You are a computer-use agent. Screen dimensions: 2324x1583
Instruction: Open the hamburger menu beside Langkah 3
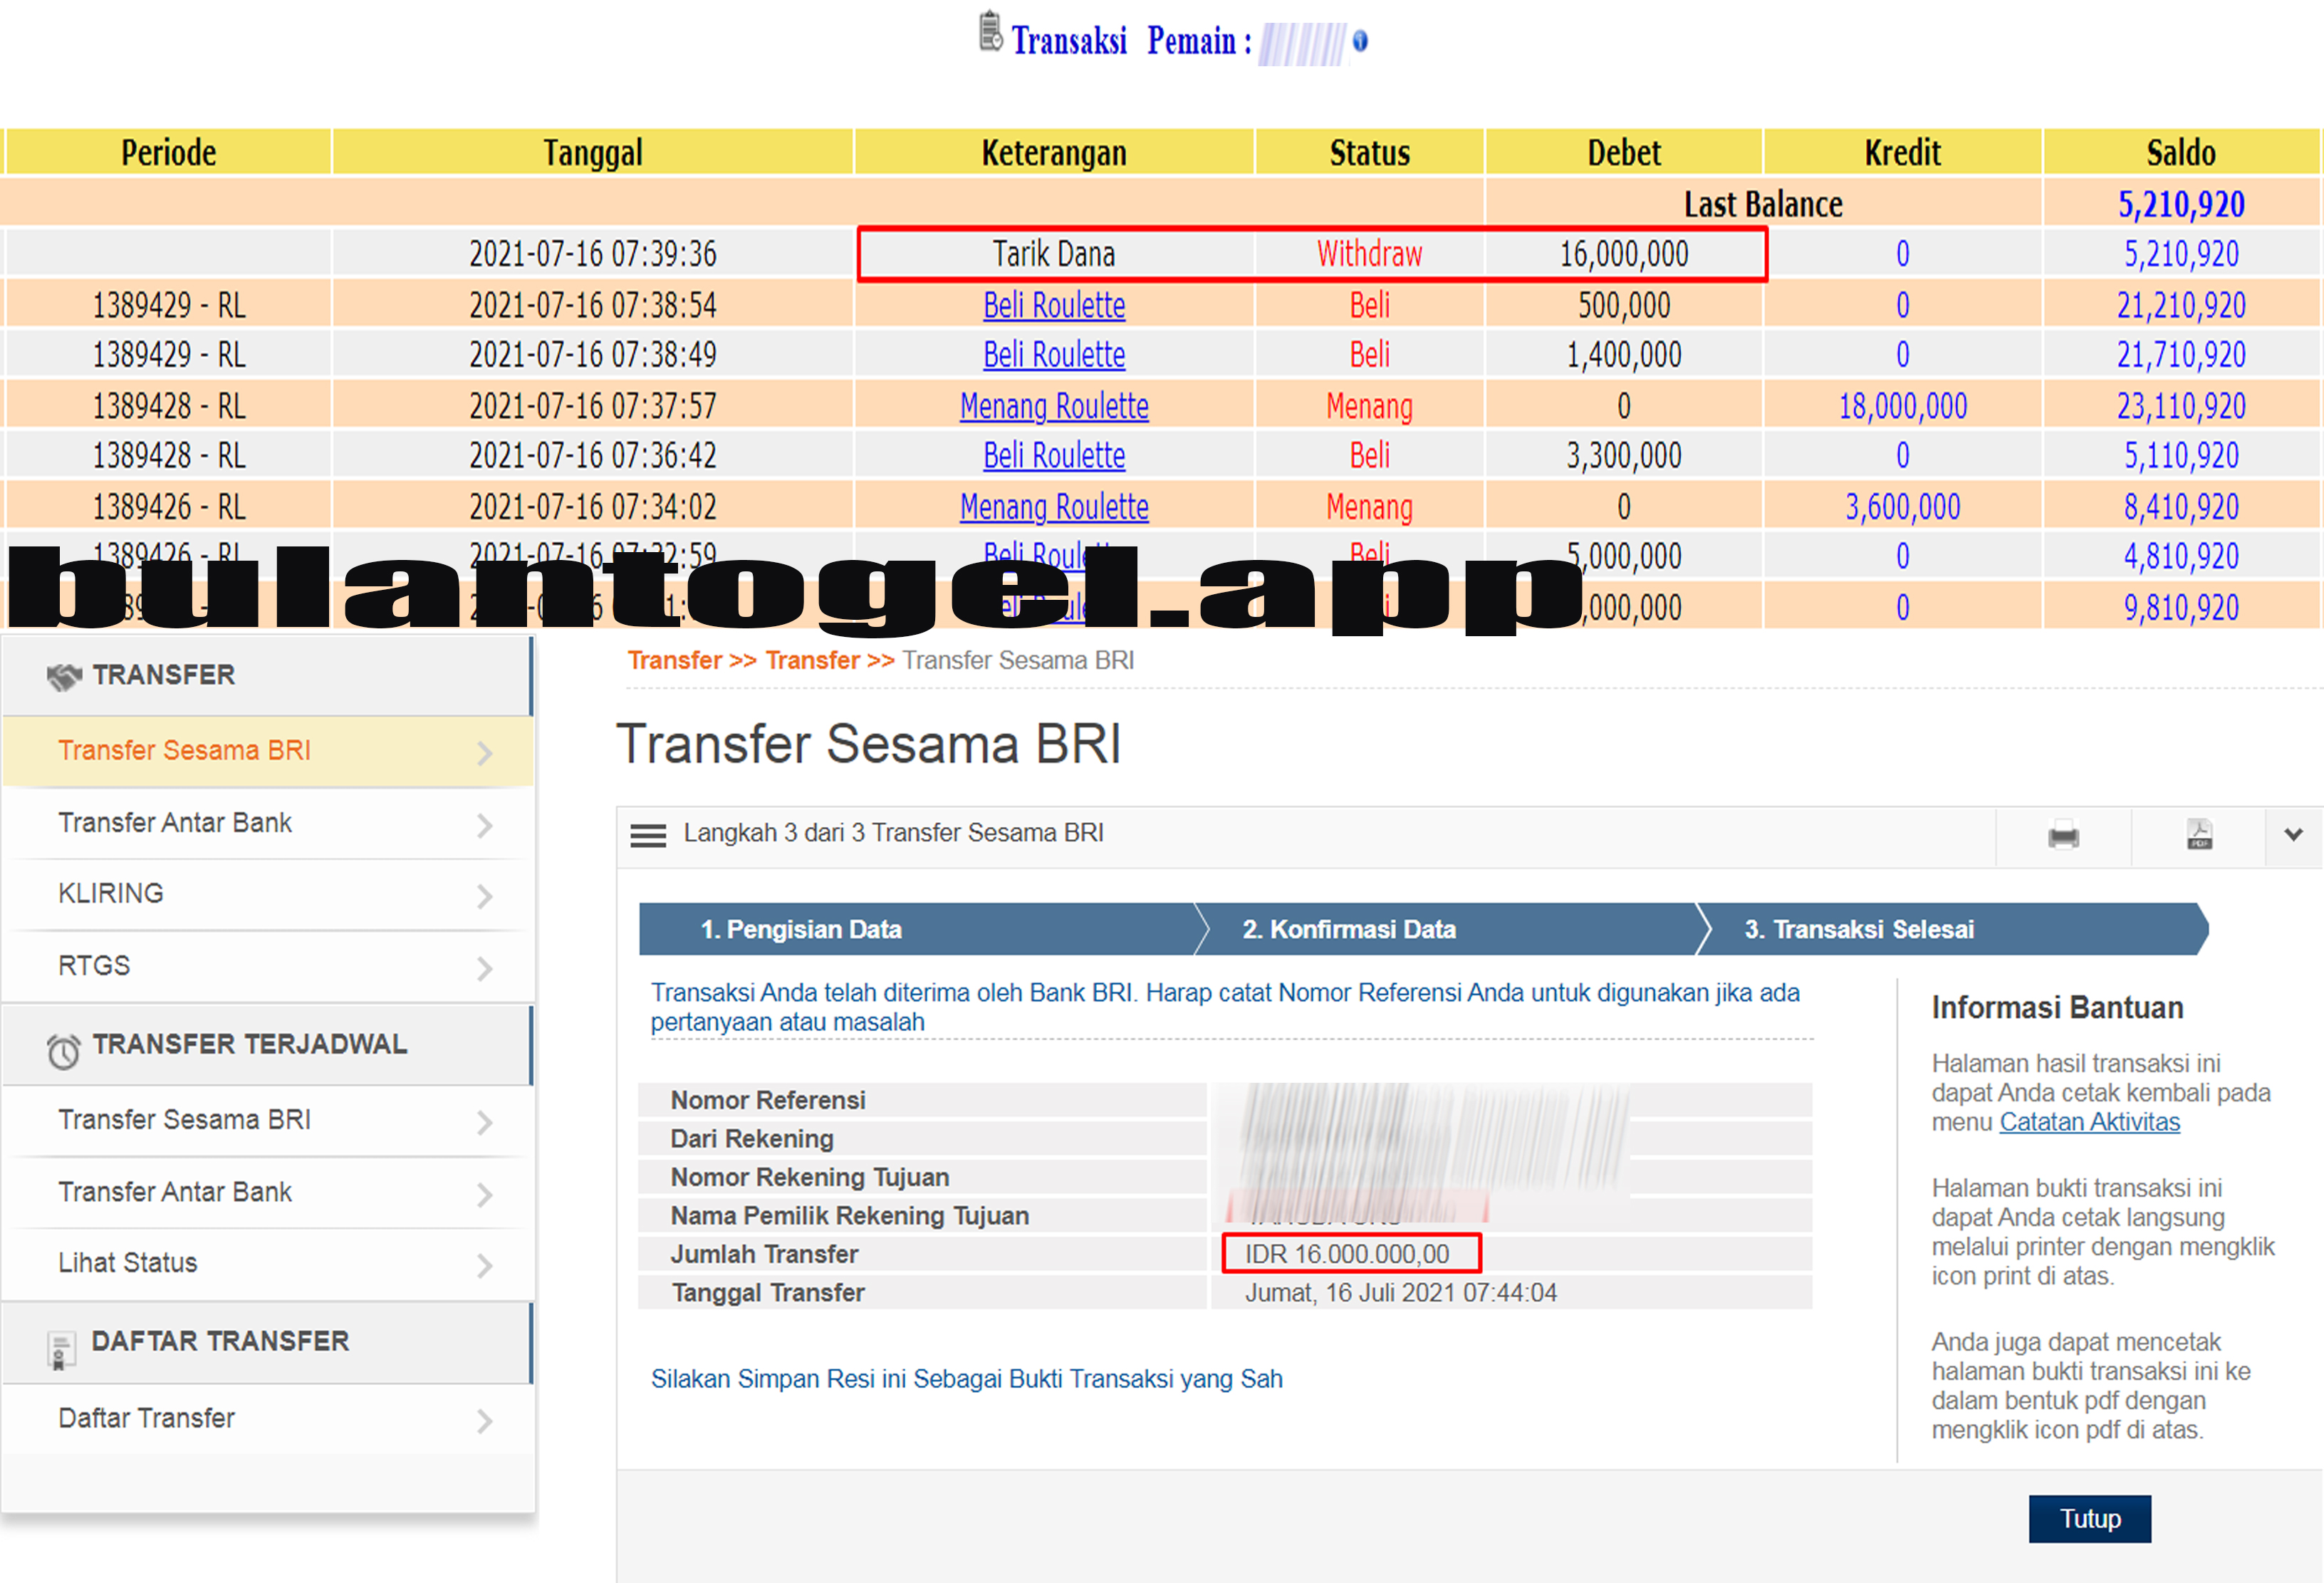(x=648, y=835)
